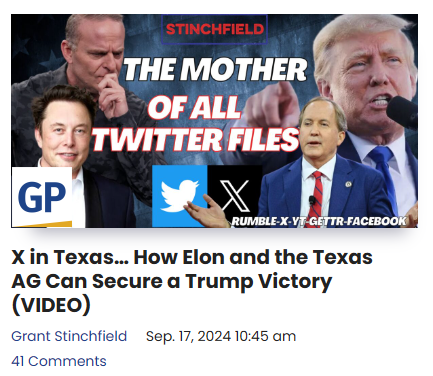Click the RUMBLE-X-YT-GETTR-FACEBOOK caption

(319, 221)
